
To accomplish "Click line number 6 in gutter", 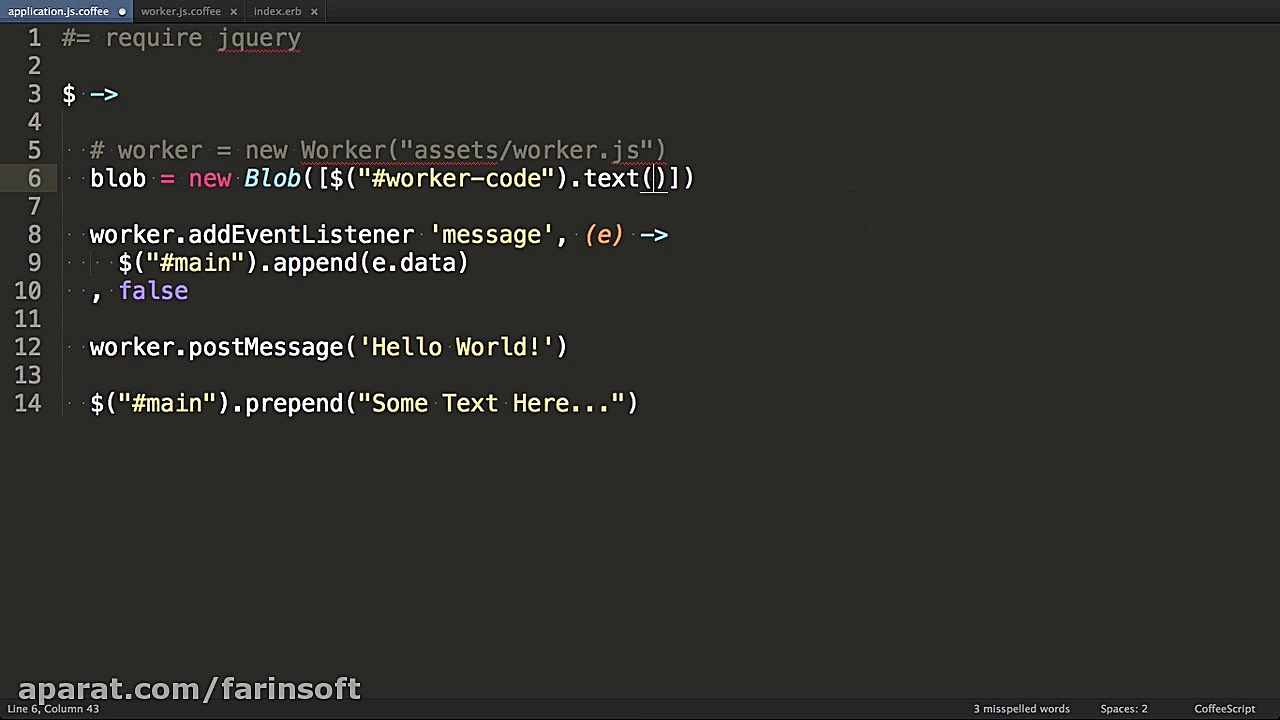I will [x=34, y=178].
